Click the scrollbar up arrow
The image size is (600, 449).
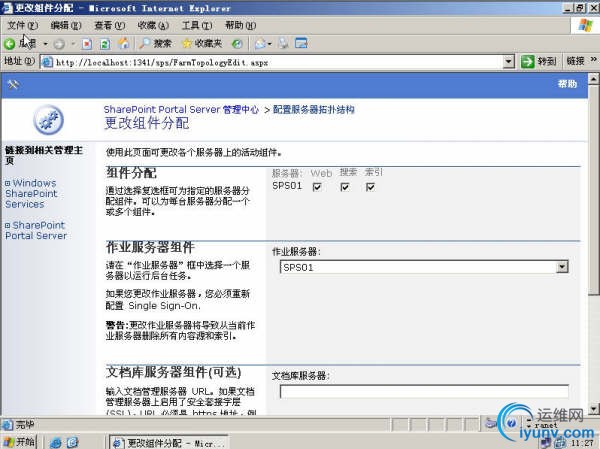tap(593, 79)
